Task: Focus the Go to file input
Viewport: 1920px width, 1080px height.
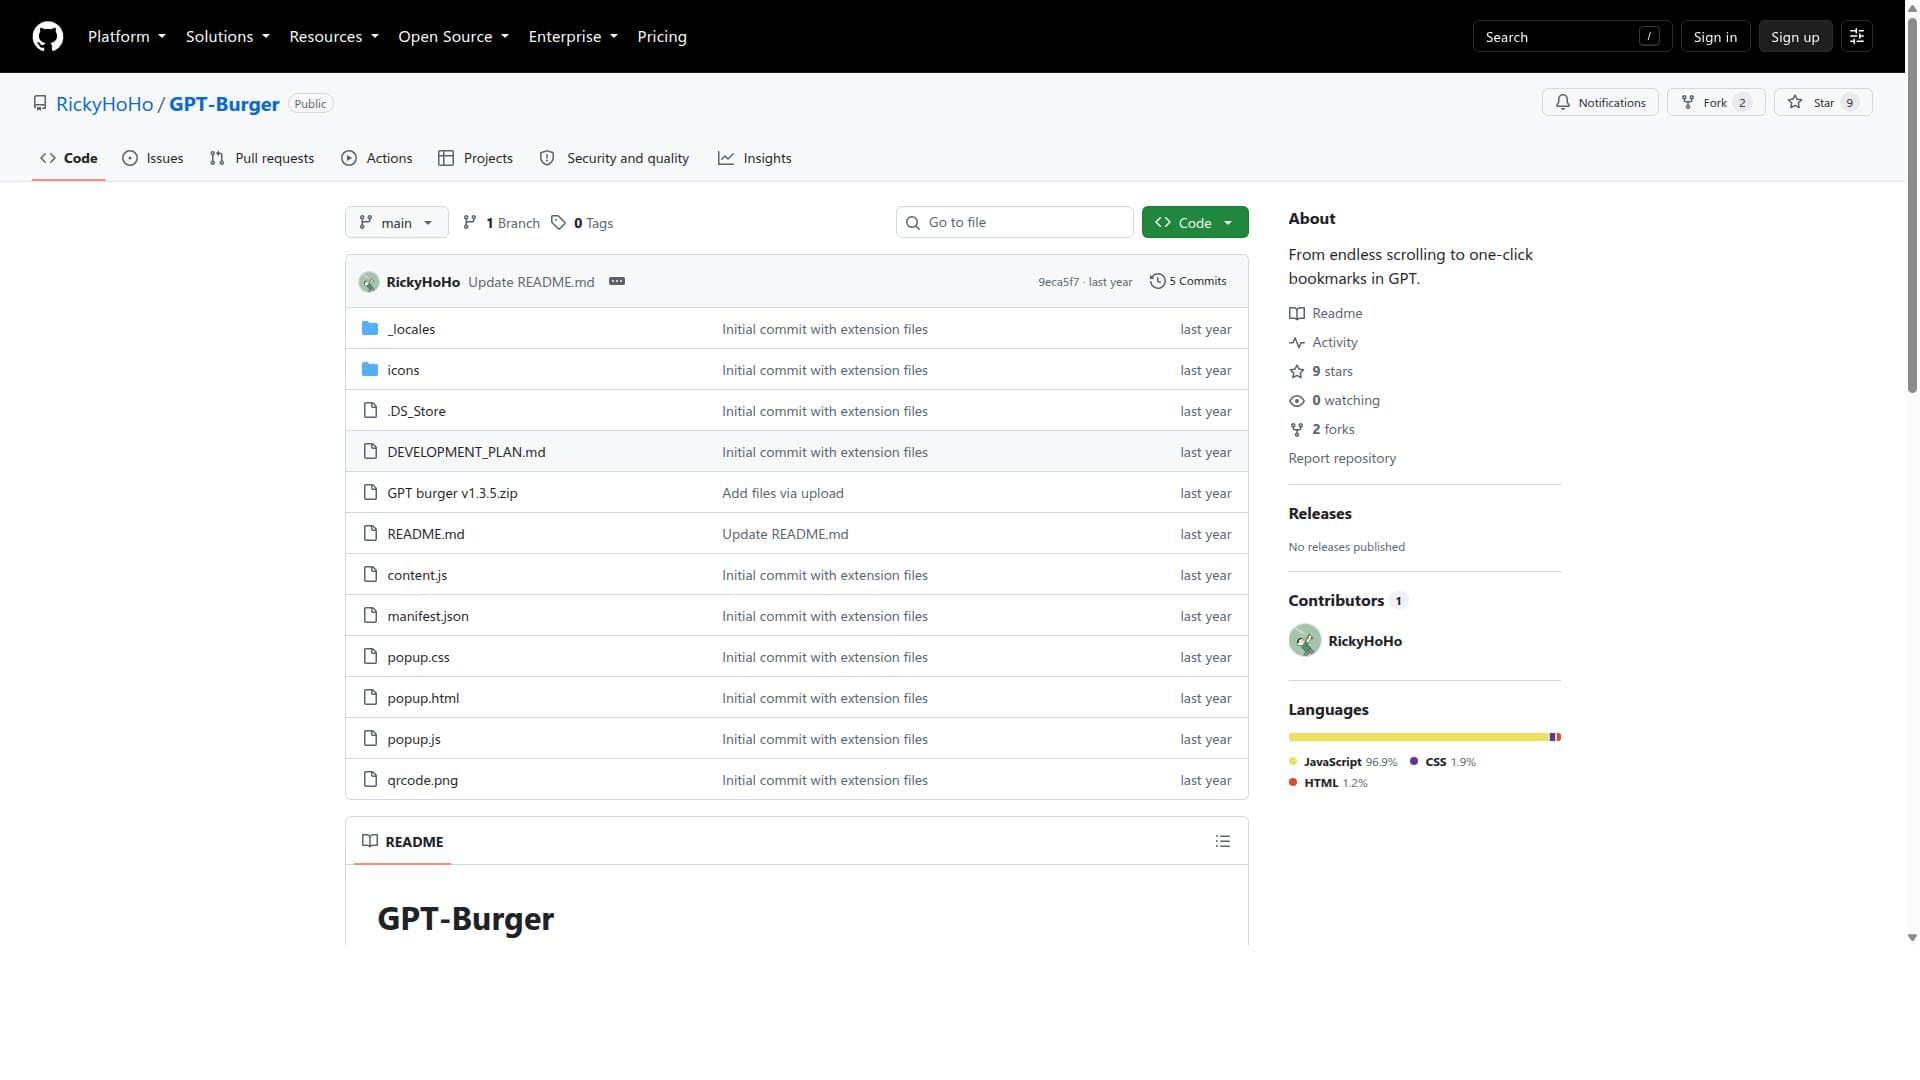Action: click(x=1015, y=223)
